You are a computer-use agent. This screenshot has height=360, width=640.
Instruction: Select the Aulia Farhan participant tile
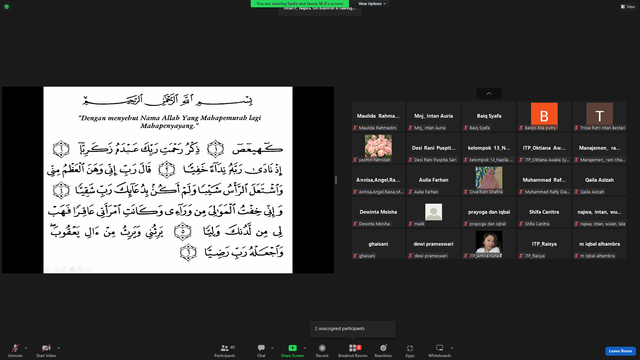click(x=433, y=180)
